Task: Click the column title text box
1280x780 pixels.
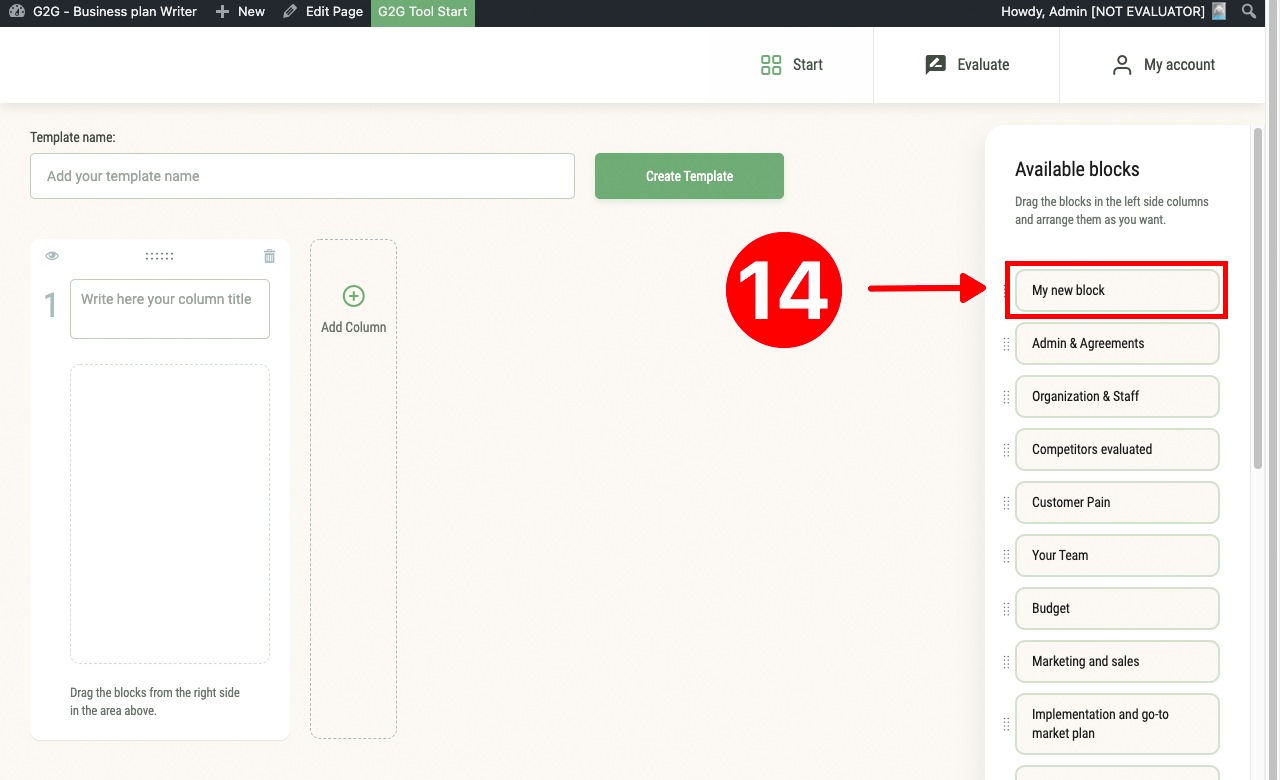Action: pyautogui.click(x=170, y=309)
